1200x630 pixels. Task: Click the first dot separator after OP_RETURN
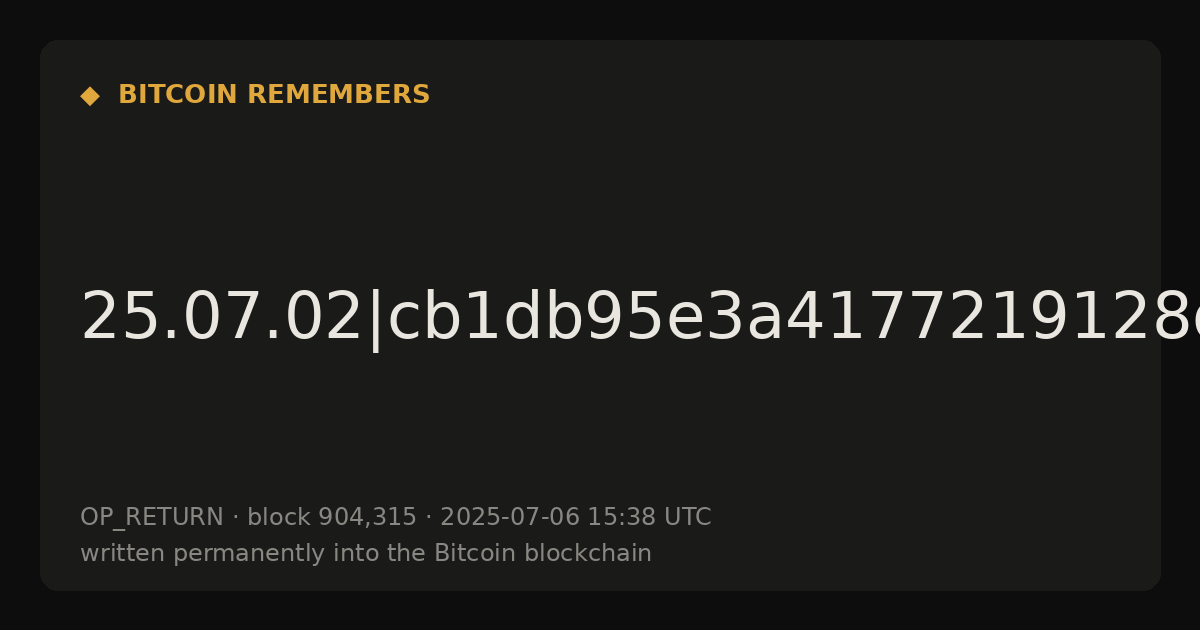(x=235, y=518)
